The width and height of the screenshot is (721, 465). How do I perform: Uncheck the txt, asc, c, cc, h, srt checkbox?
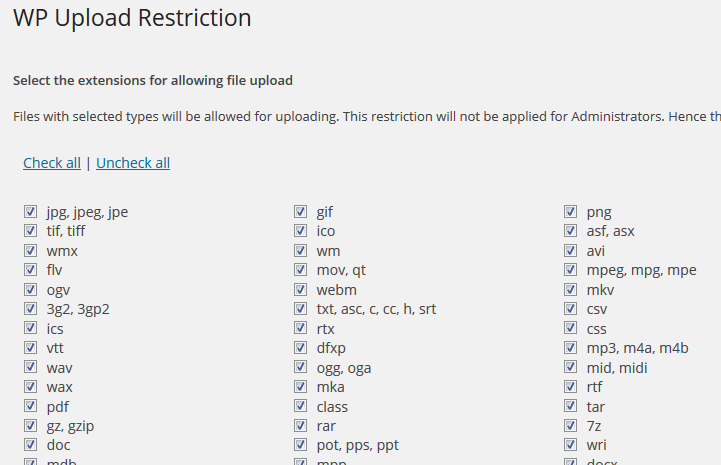300,309
